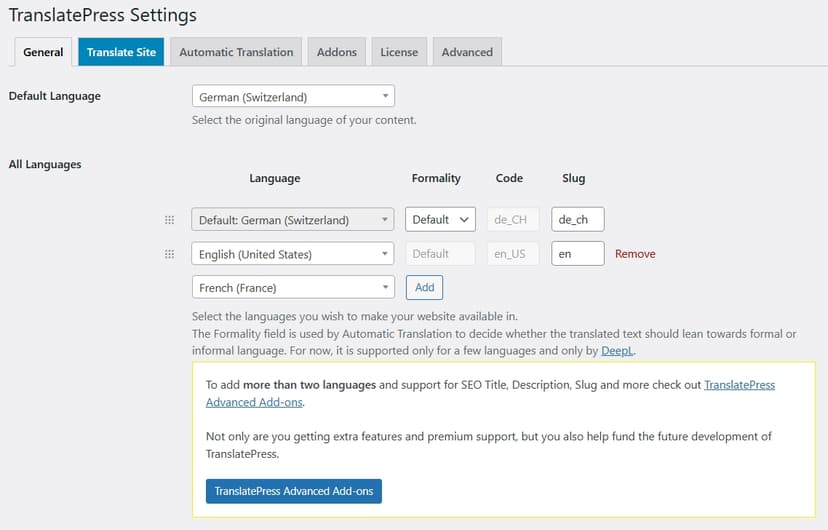
Task: Edit the en slug field
Action: [x=578, y=253]
